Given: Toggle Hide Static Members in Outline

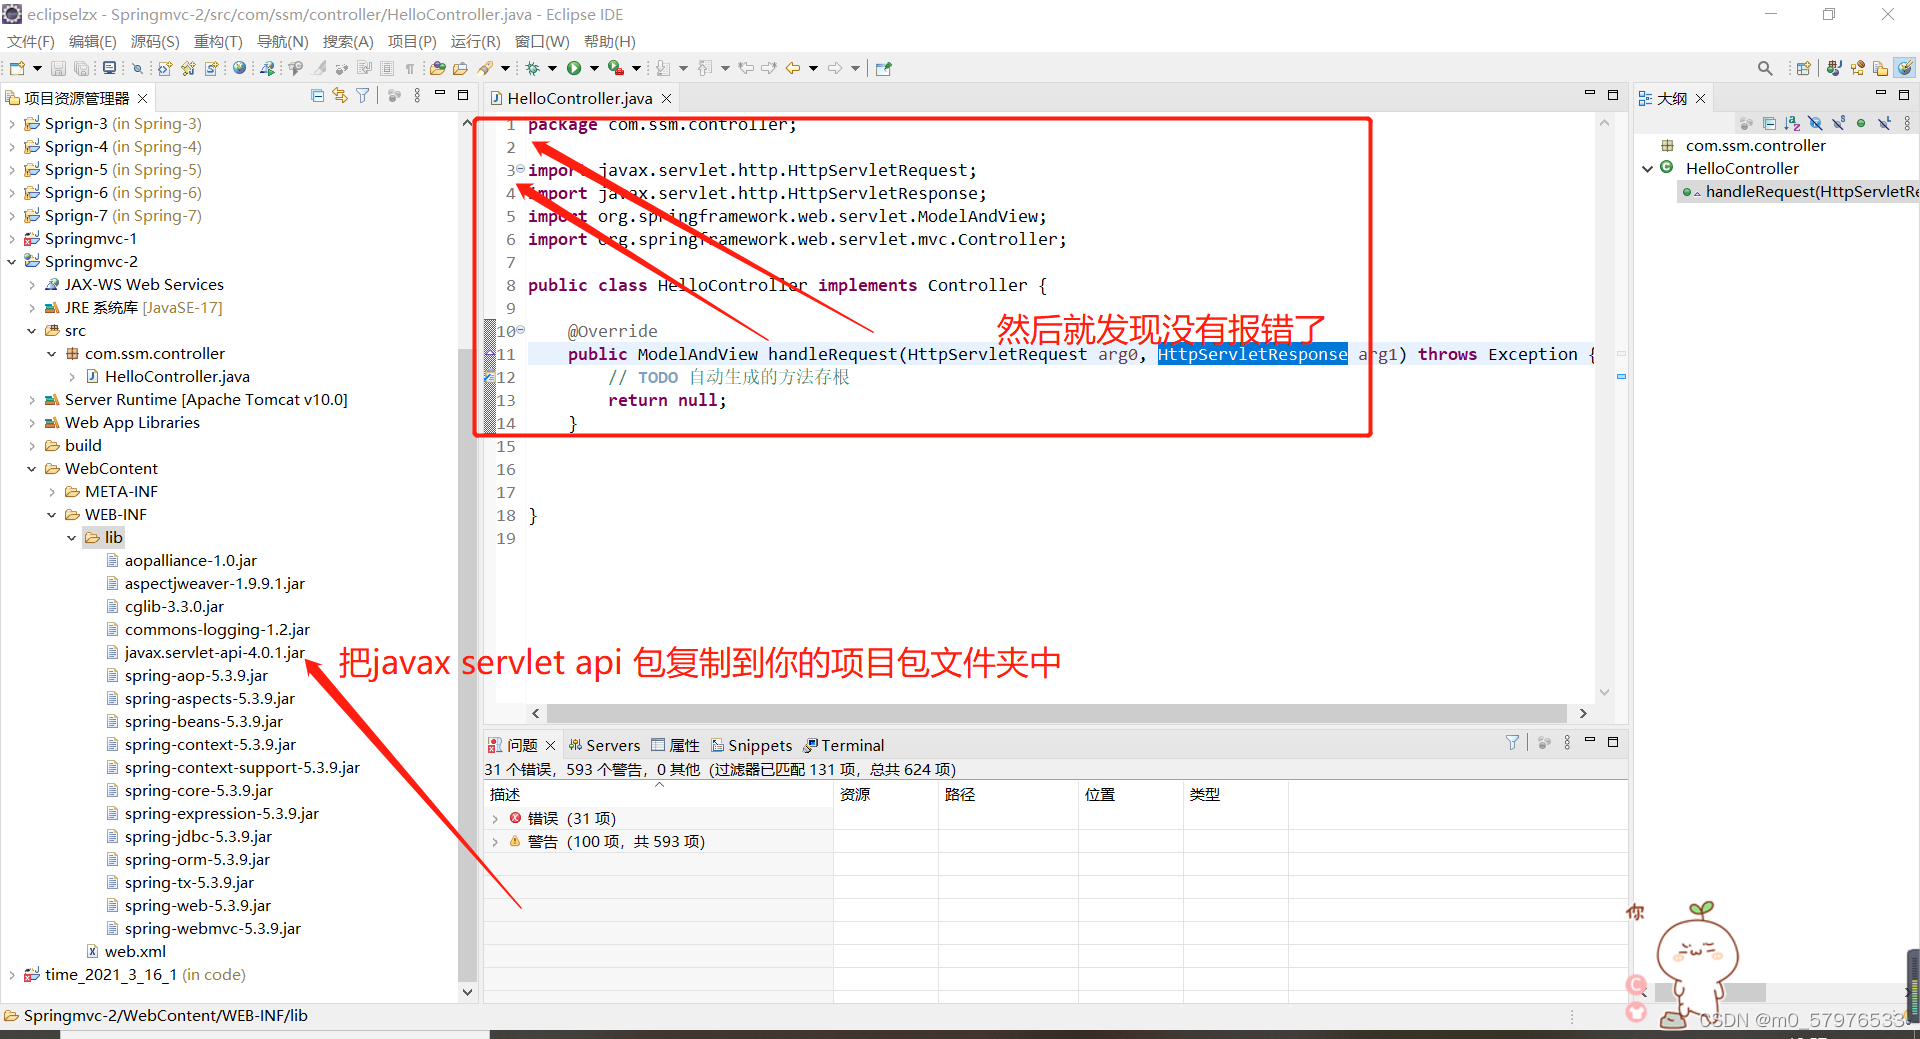Looking at the screenshot, I should click(1838, 123).
